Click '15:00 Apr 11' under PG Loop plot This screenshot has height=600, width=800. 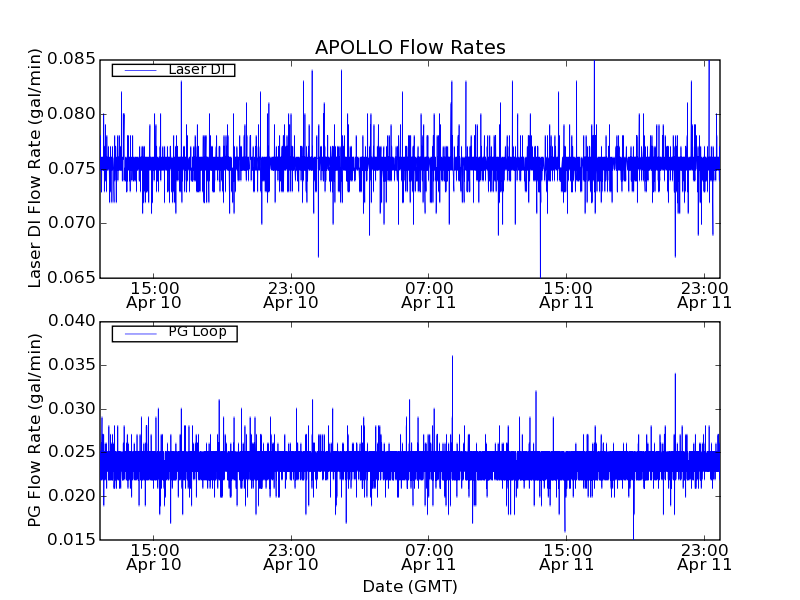point(566,558)
